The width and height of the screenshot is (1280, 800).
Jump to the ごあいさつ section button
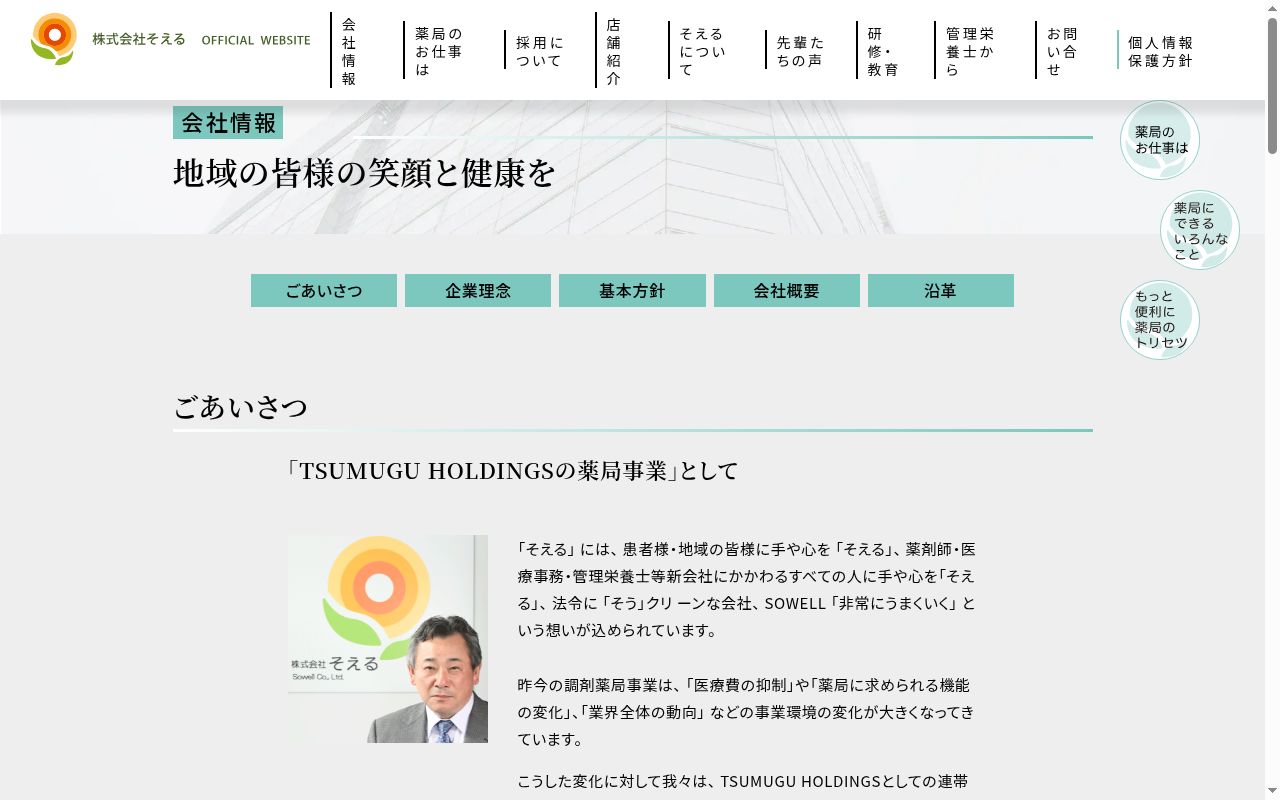click(324, 291)
